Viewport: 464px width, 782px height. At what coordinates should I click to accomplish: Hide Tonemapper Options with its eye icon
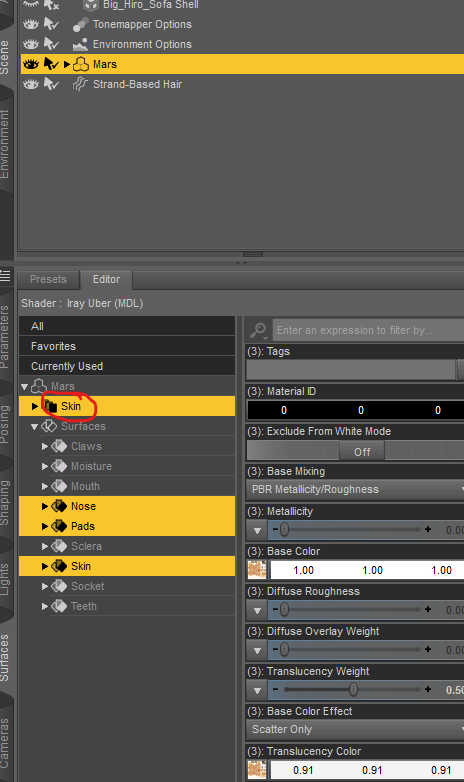pos(31,24)
